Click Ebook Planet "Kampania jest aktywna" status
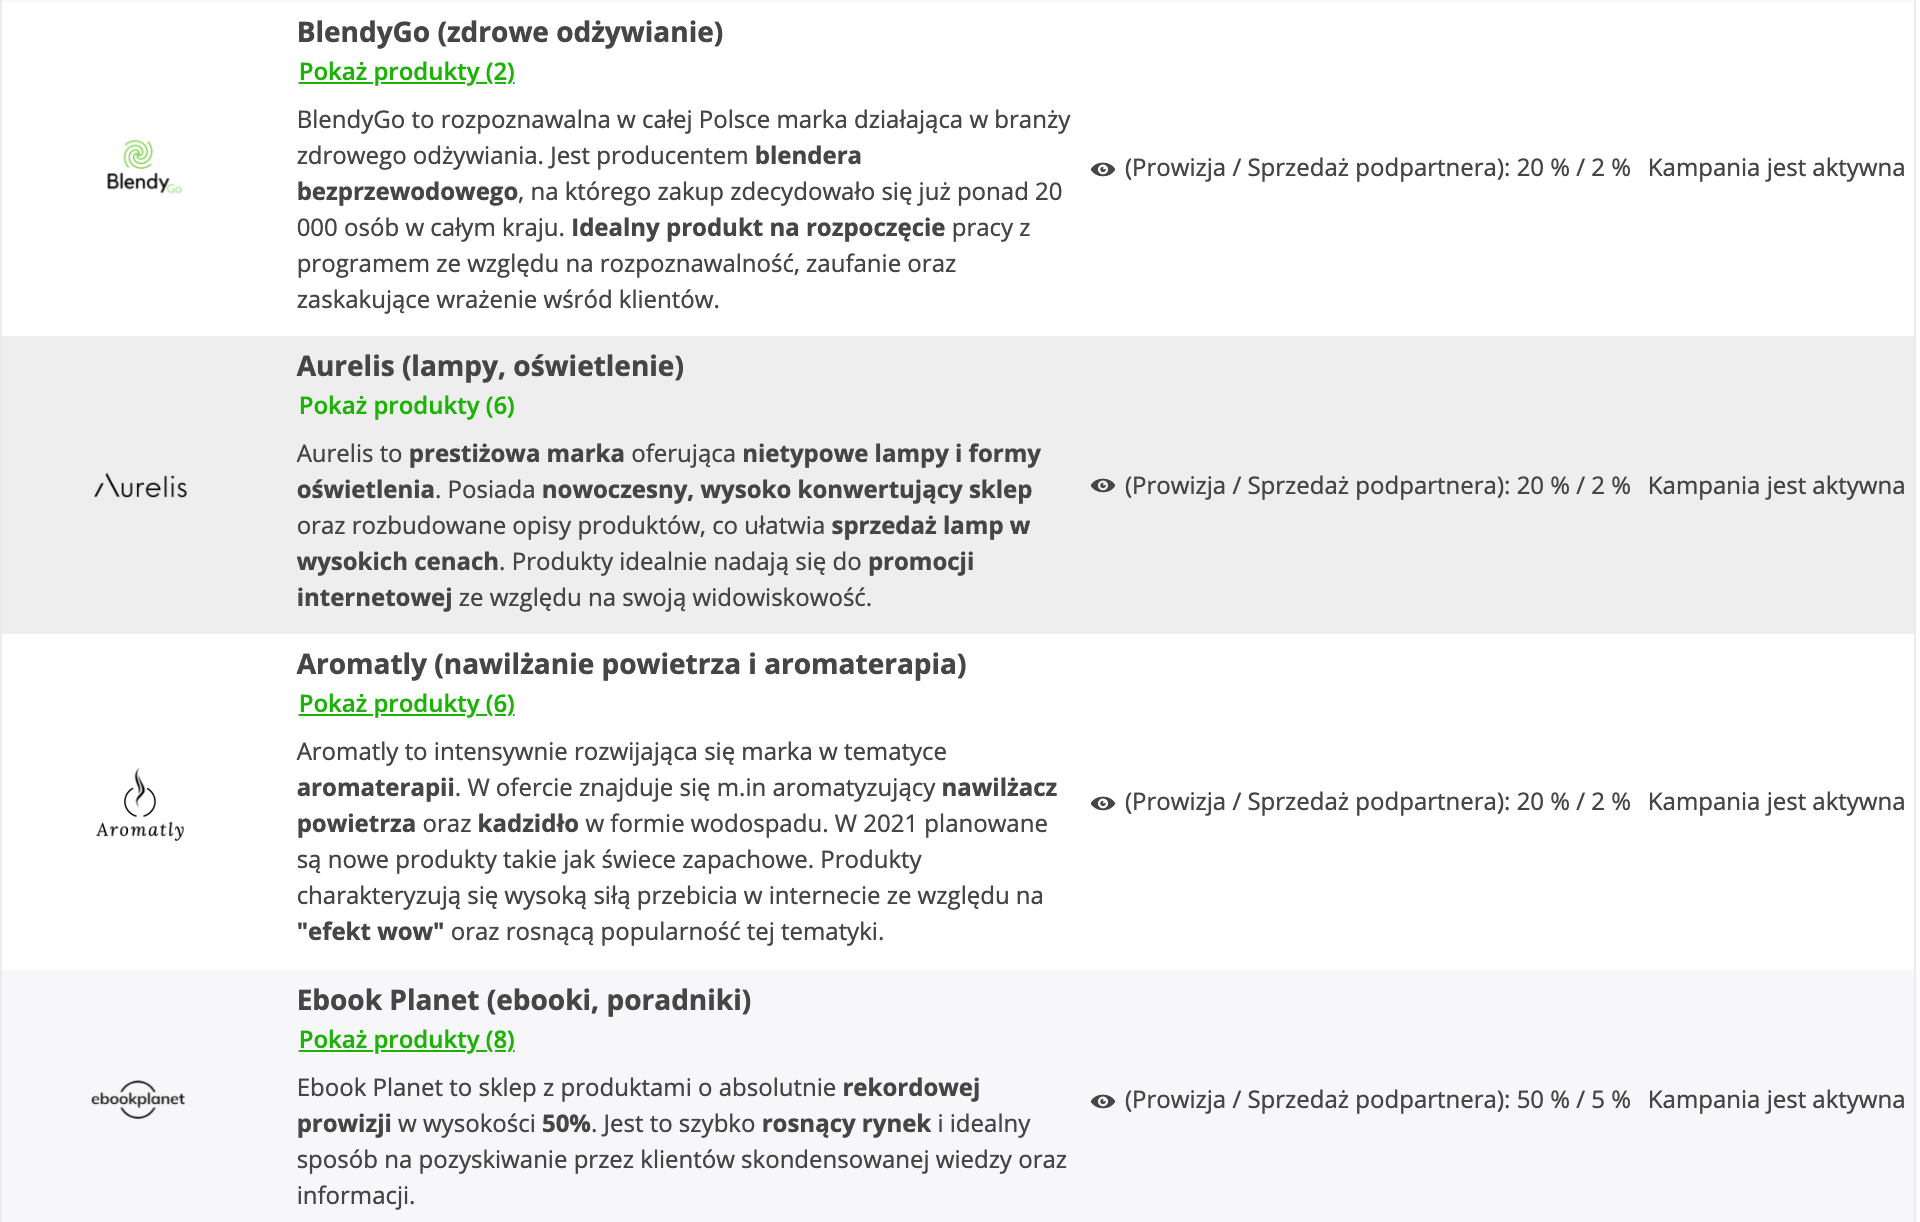Screen dimensions: 1920x1222 pyautogui.click(x=1776, y=1100)
